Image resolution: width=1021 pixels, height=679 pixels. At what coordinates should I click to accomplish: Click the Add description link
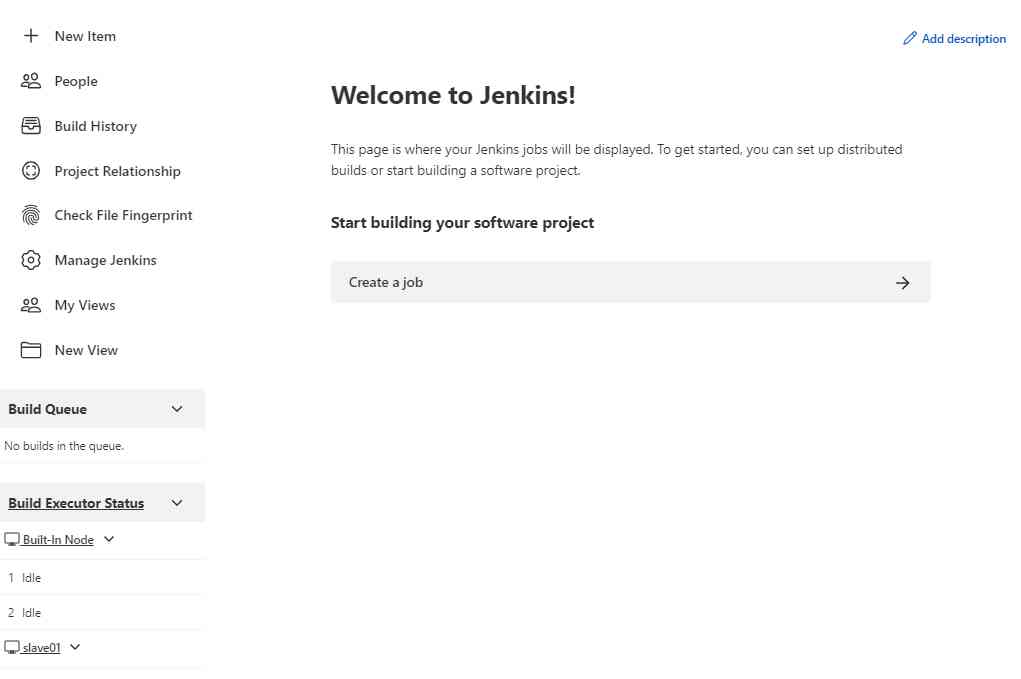point(963,38)
